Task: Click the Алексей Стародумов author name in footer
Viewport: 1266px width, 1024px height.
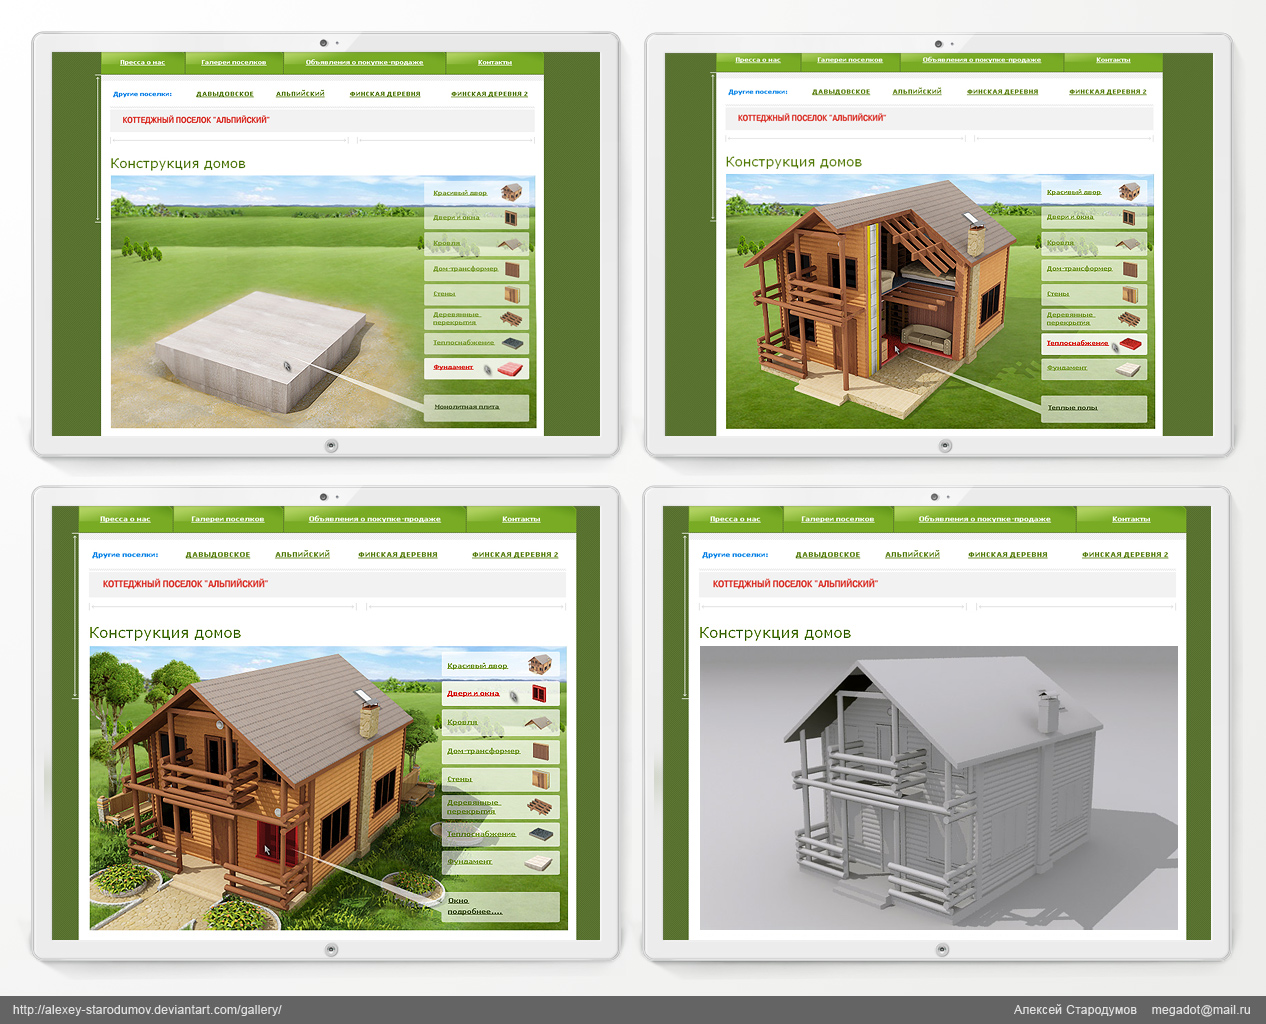Action: tap(1075, 1010)
